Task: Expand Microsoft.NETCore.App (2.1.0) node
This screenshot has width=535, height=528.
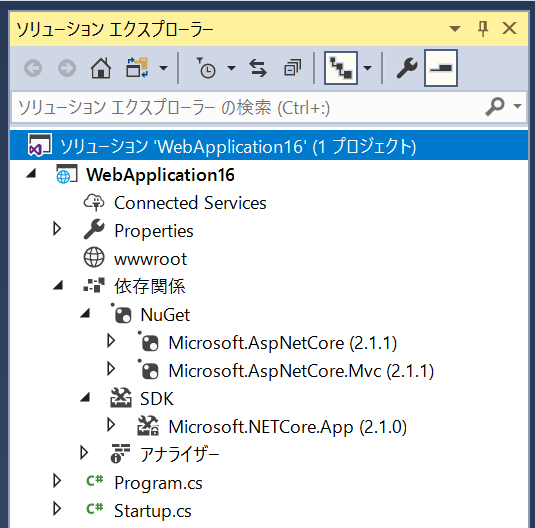Action: 111,425
